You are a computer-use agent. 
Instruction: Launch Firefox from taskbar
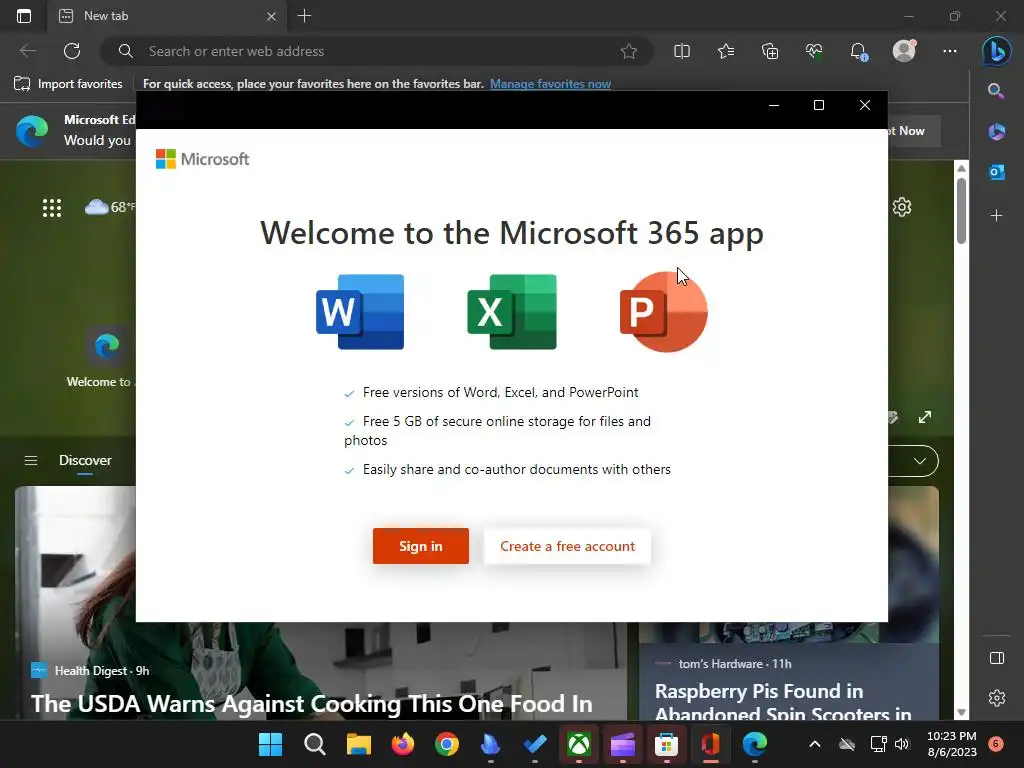coord(403,744)
